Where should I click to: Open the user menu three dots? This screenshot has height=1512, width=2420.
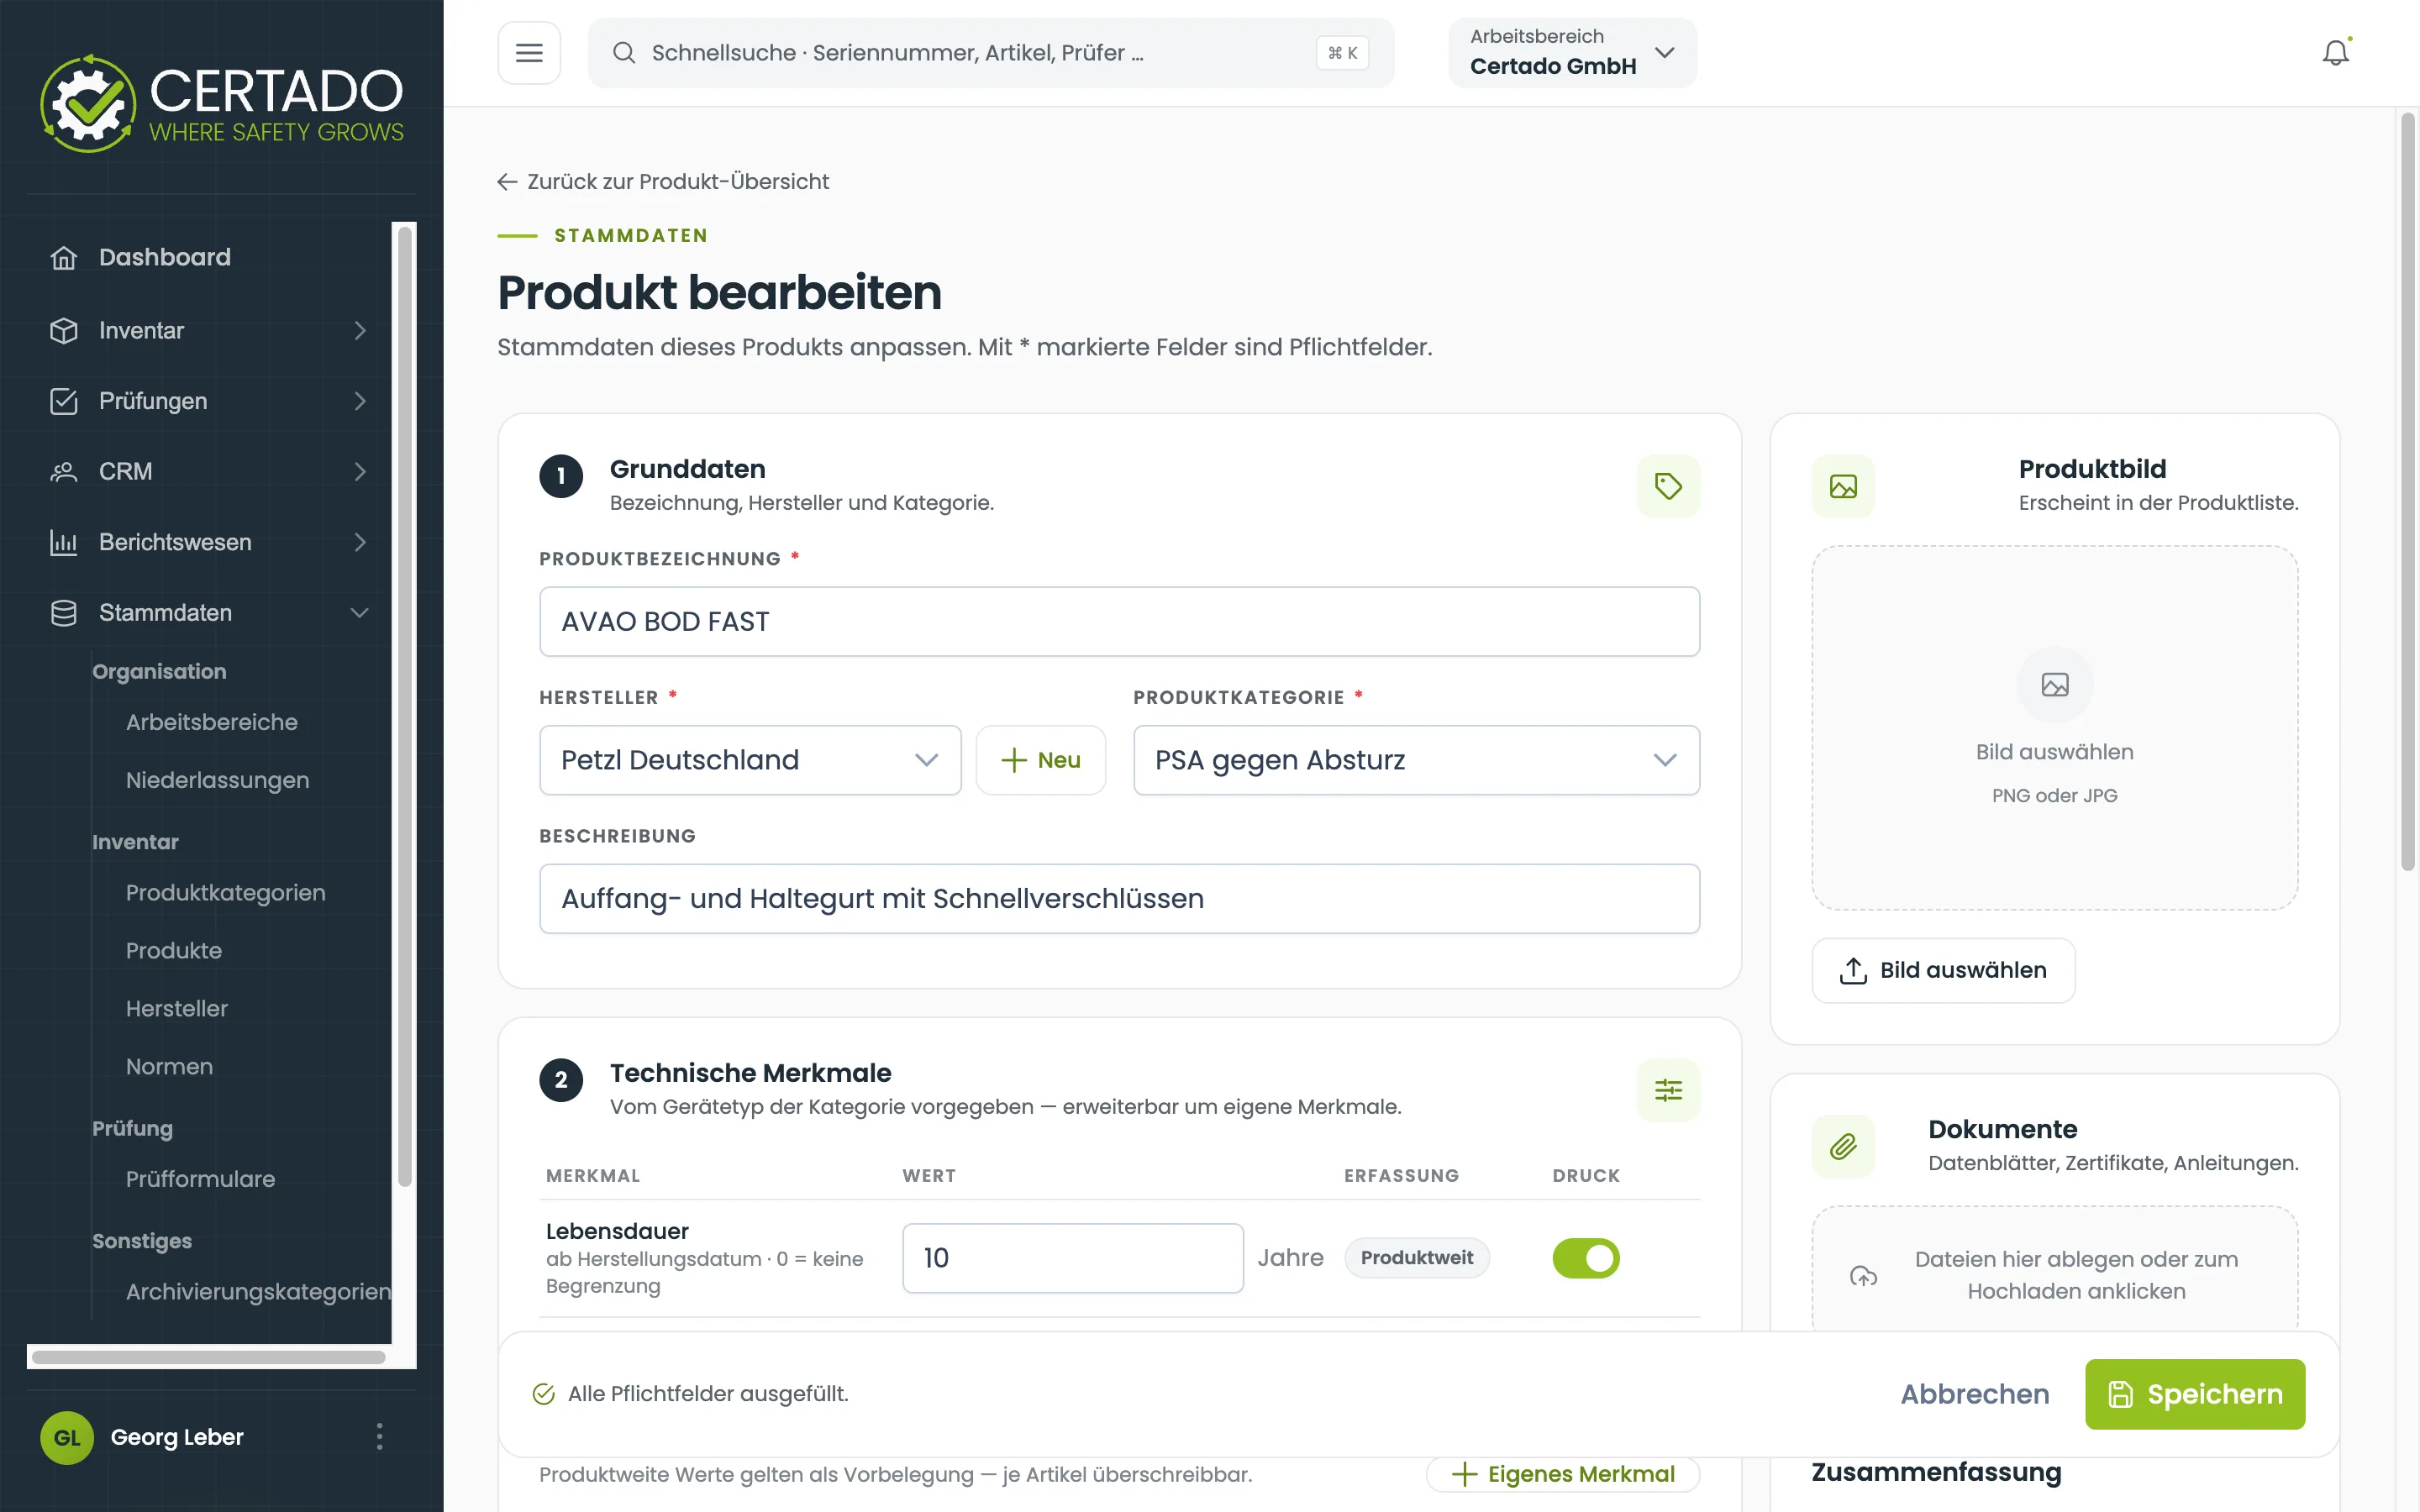pos(379,1437)
